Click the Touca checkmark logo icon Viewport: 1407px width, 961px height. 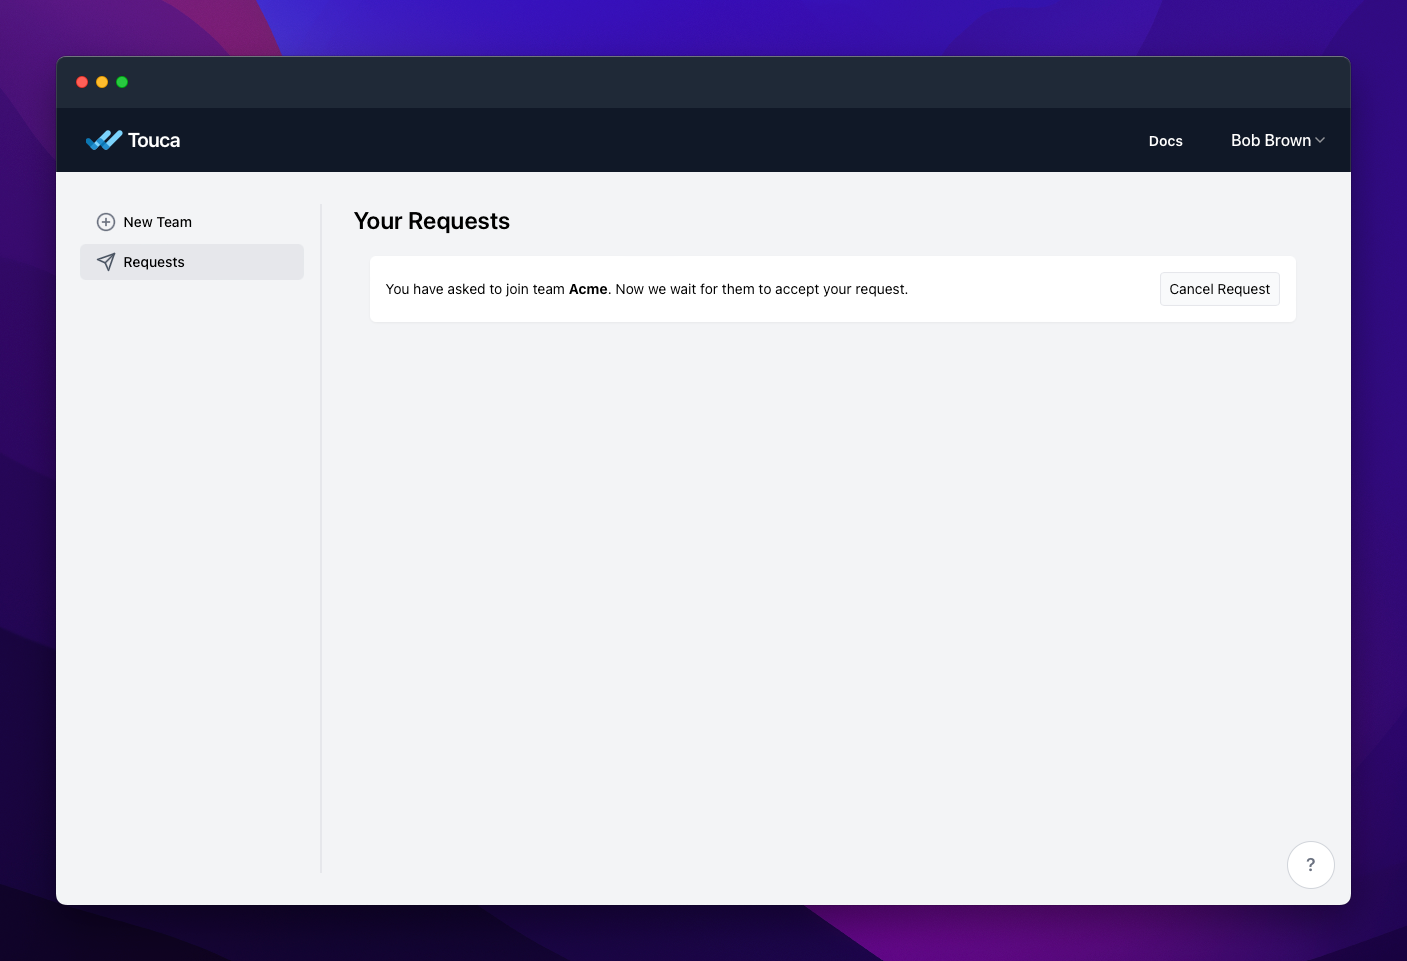pyautogui.click(x=104, y=140)
